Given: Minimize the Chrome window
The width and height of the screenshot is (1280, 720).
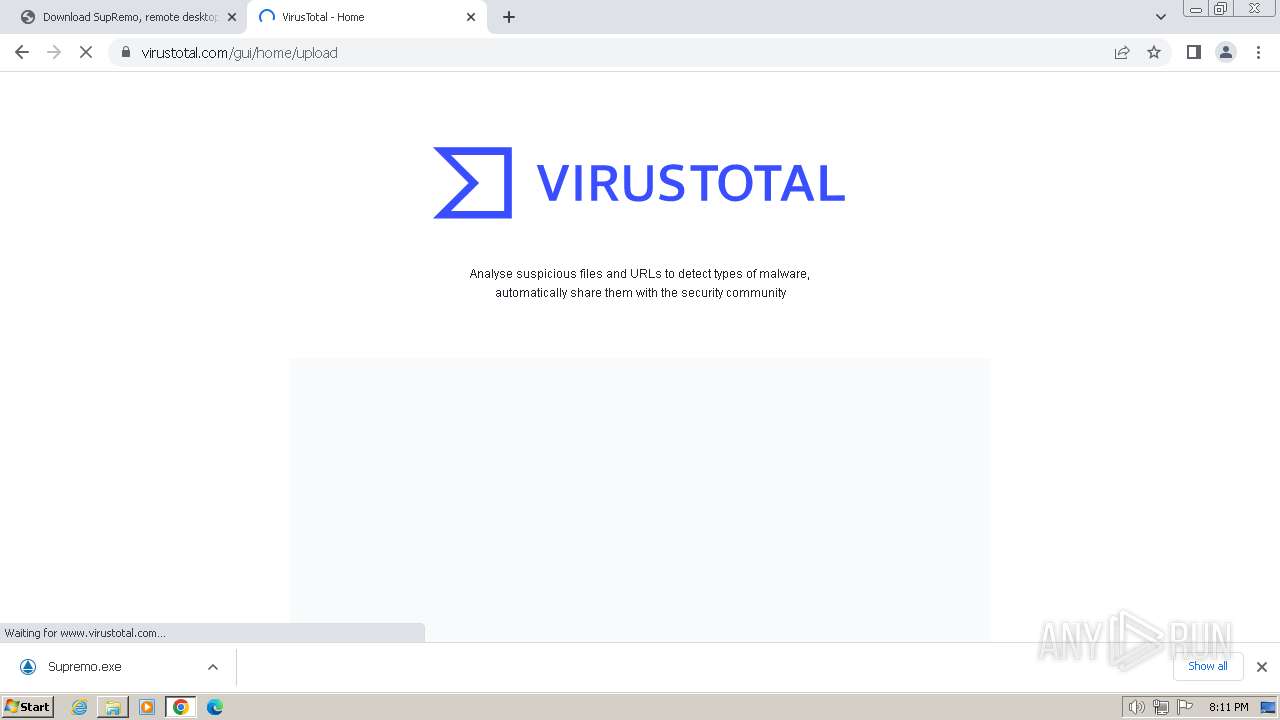Looking at the screenshot, I should pyautogui.click(x=1196, y=9).
